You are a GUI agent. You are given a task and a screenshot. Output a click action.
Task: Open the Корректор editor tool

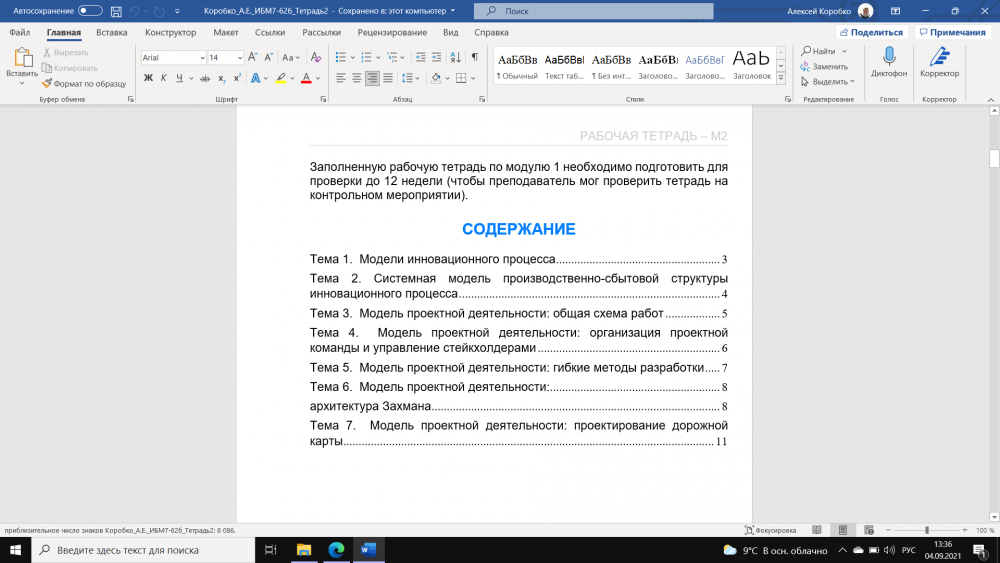click(x=939, y=64)
